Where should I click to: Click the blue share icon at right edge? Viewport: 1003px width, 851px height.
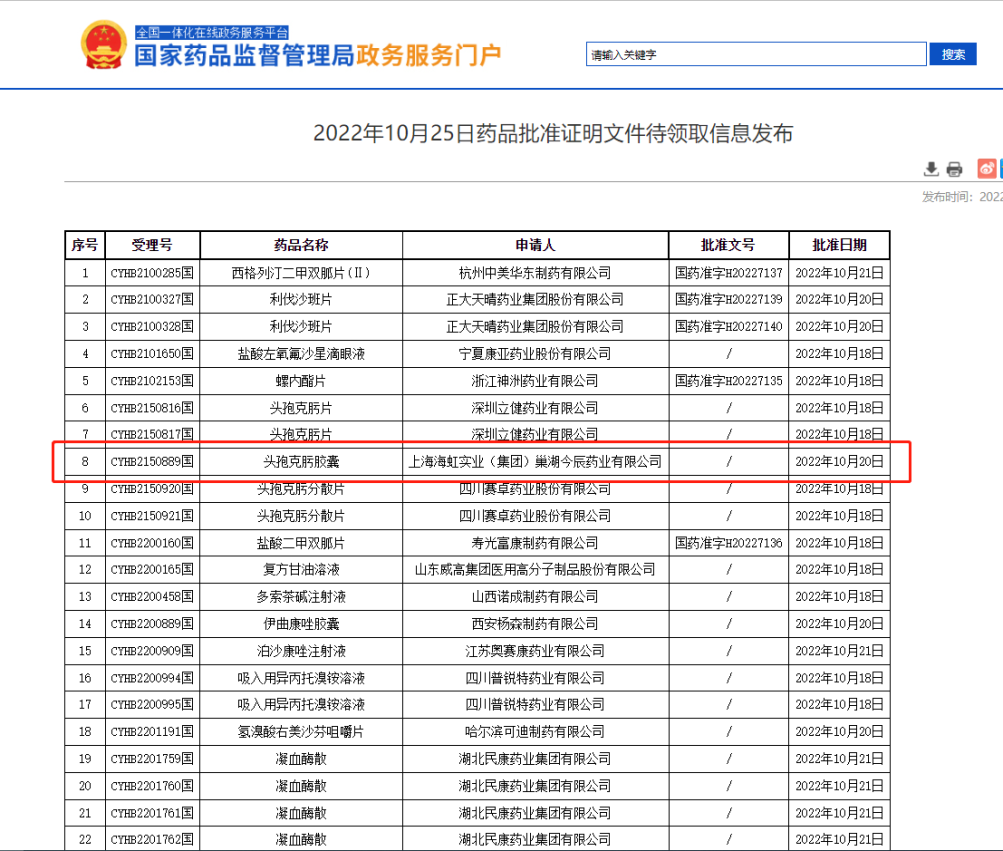999,168
